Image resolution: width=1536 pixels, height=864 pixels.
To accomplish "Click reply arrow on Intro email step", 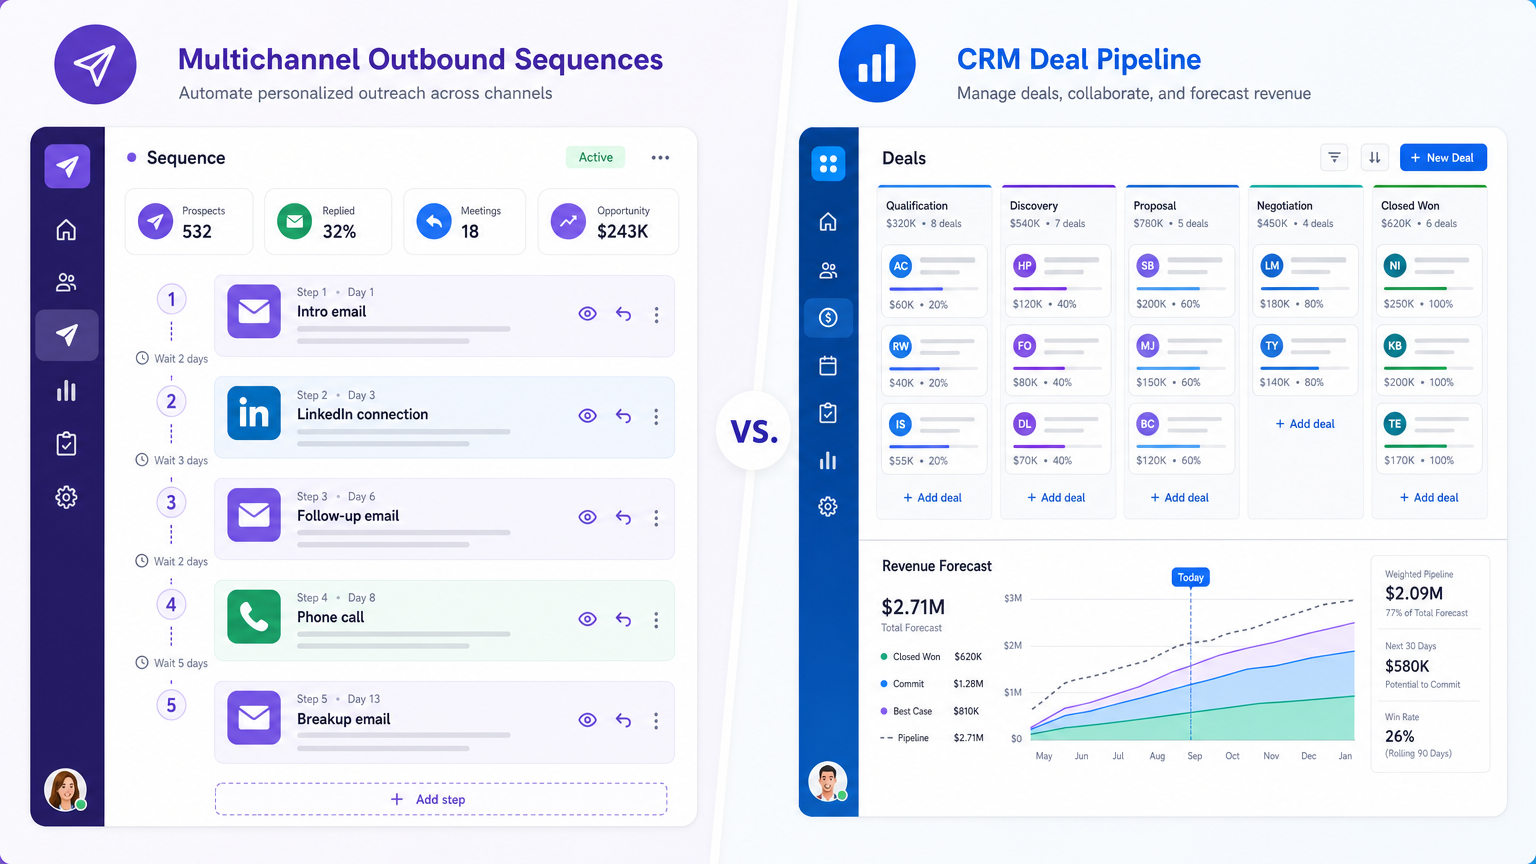I will [623, 314].
